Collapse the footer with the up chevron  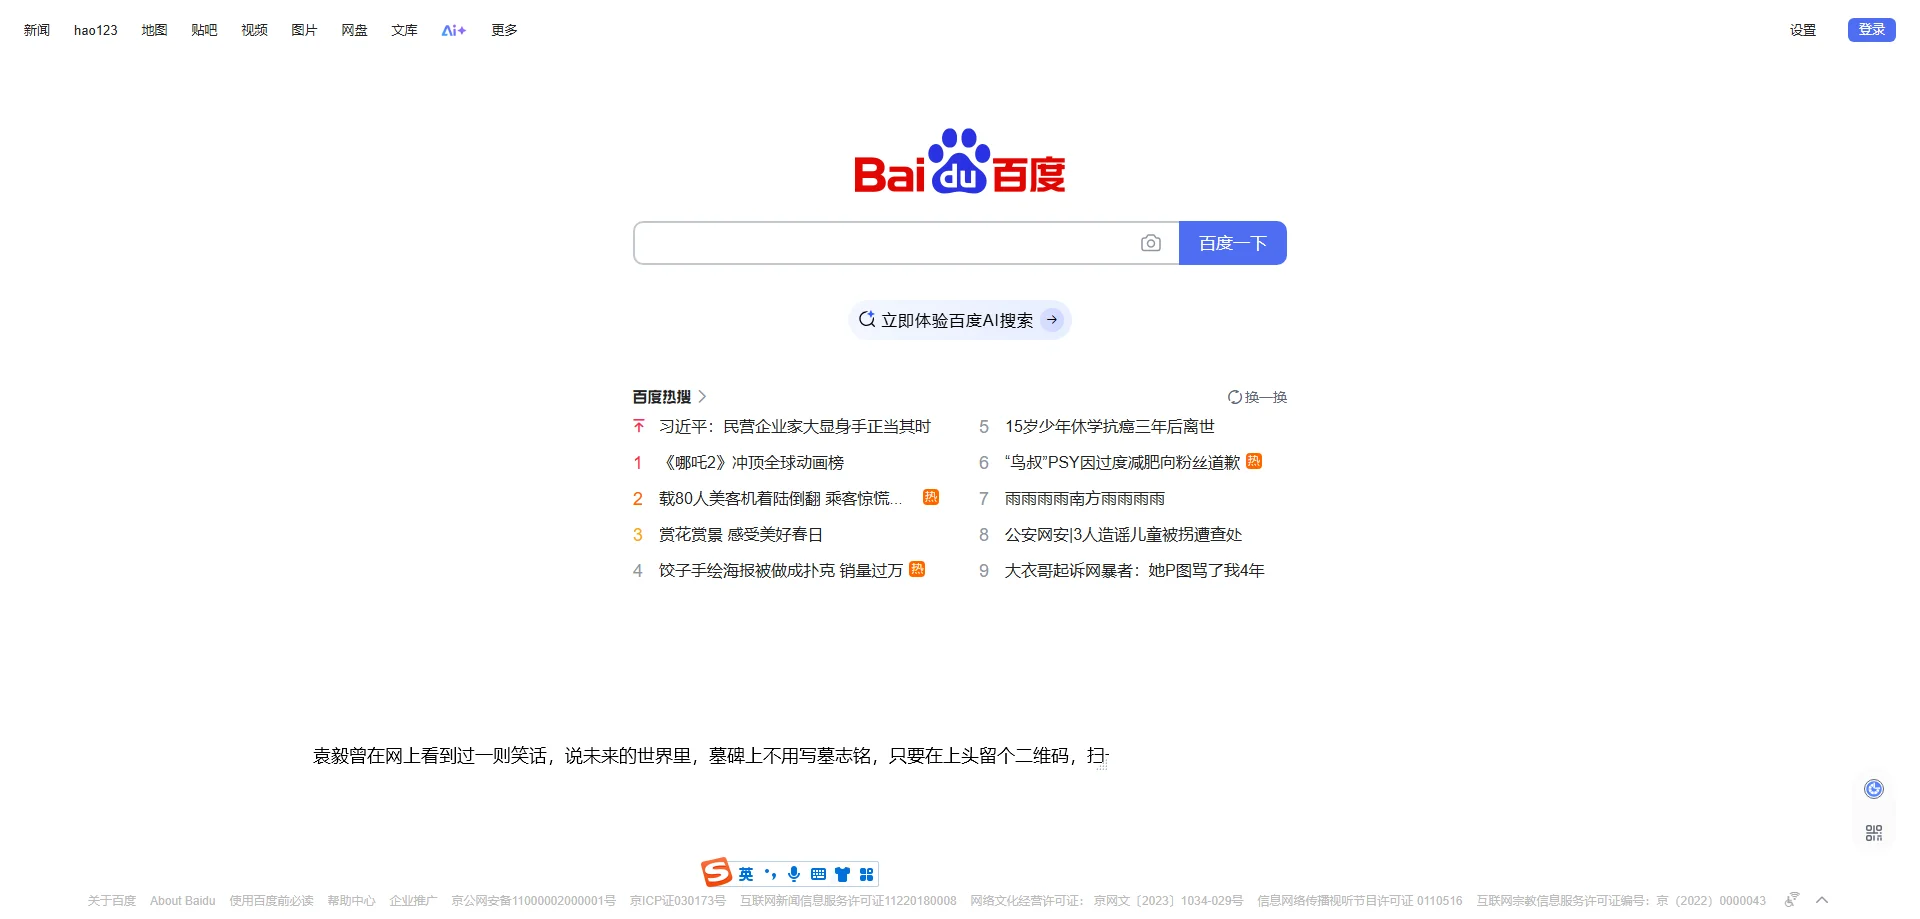pyautogui.click(x=1822, y=899)
